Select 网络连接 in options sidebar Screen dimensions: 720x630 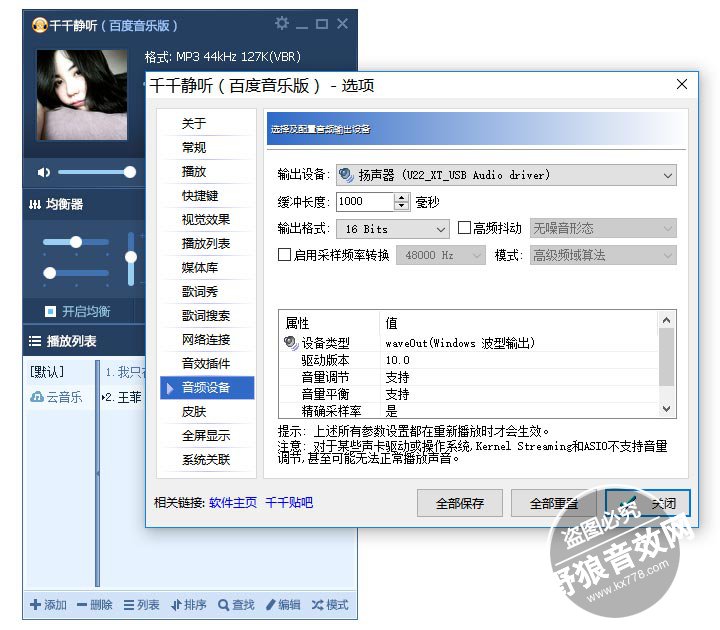[x=207, y=339]
